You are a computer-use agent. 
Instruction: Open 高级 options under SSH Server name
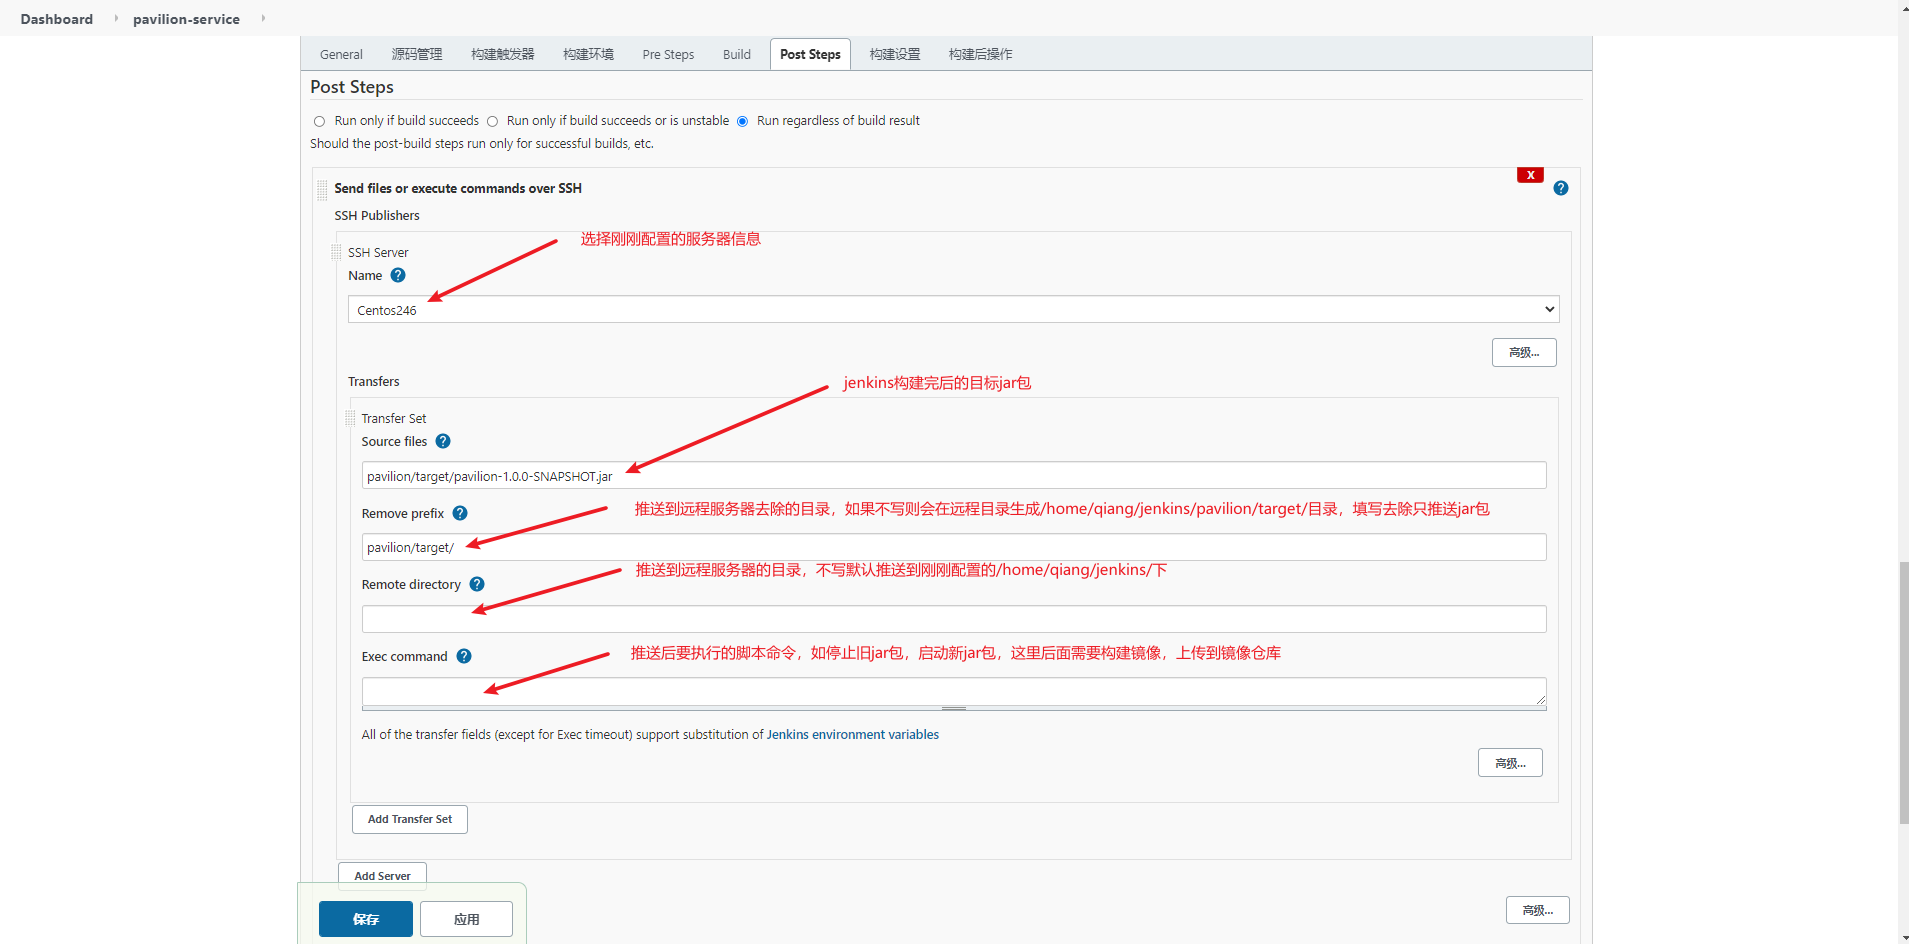[1524, 352]
